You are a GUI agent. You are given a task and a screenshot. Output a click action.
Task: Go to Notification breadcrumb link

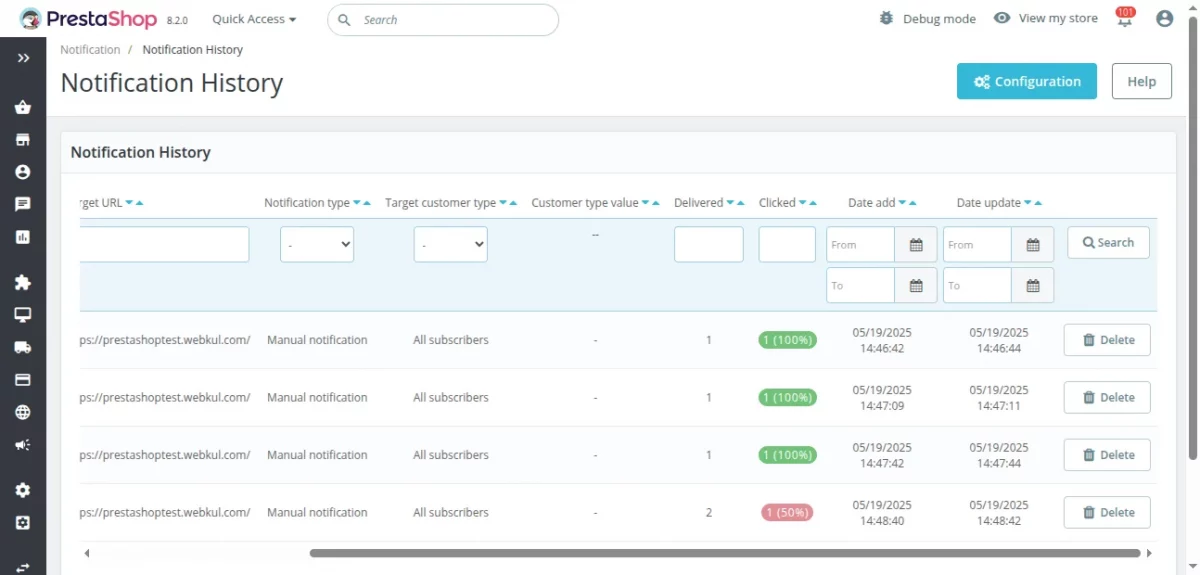click(x=90, y=50)
